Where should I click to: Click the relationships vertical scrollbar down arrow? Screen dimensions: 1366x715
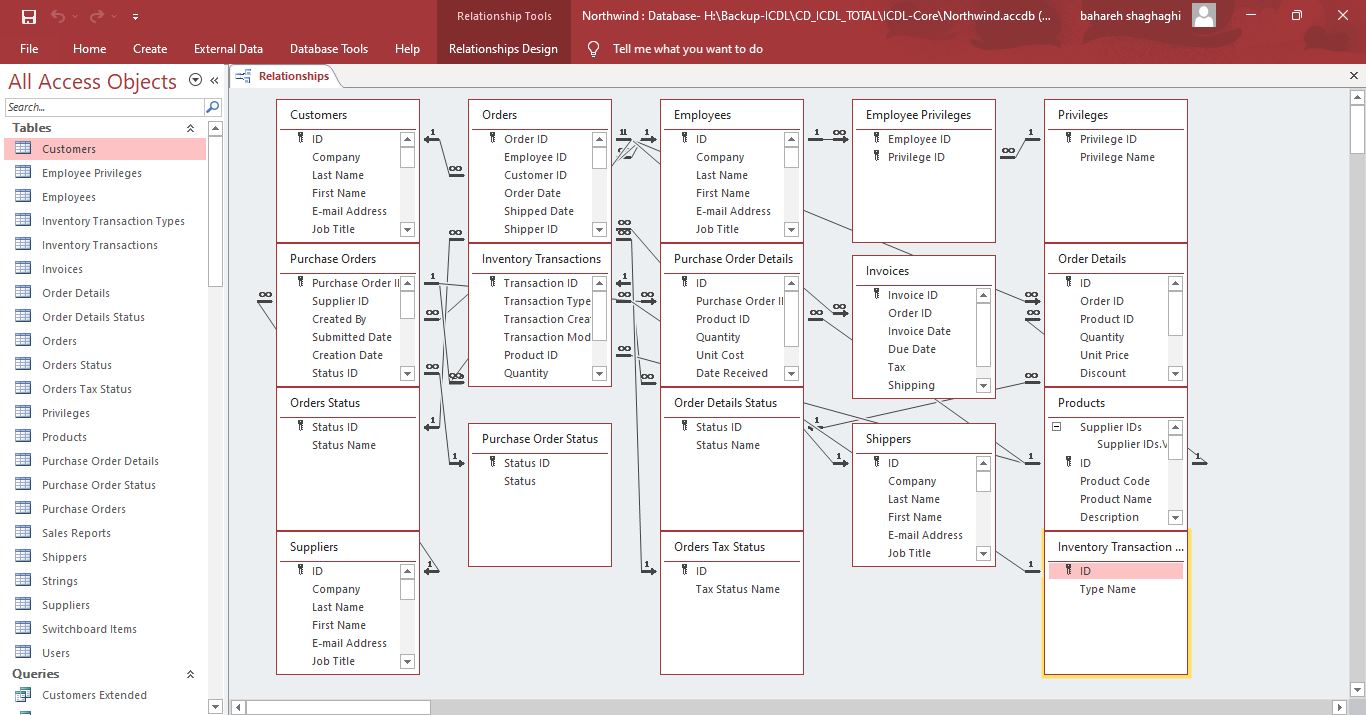[x=1357, y=690]
